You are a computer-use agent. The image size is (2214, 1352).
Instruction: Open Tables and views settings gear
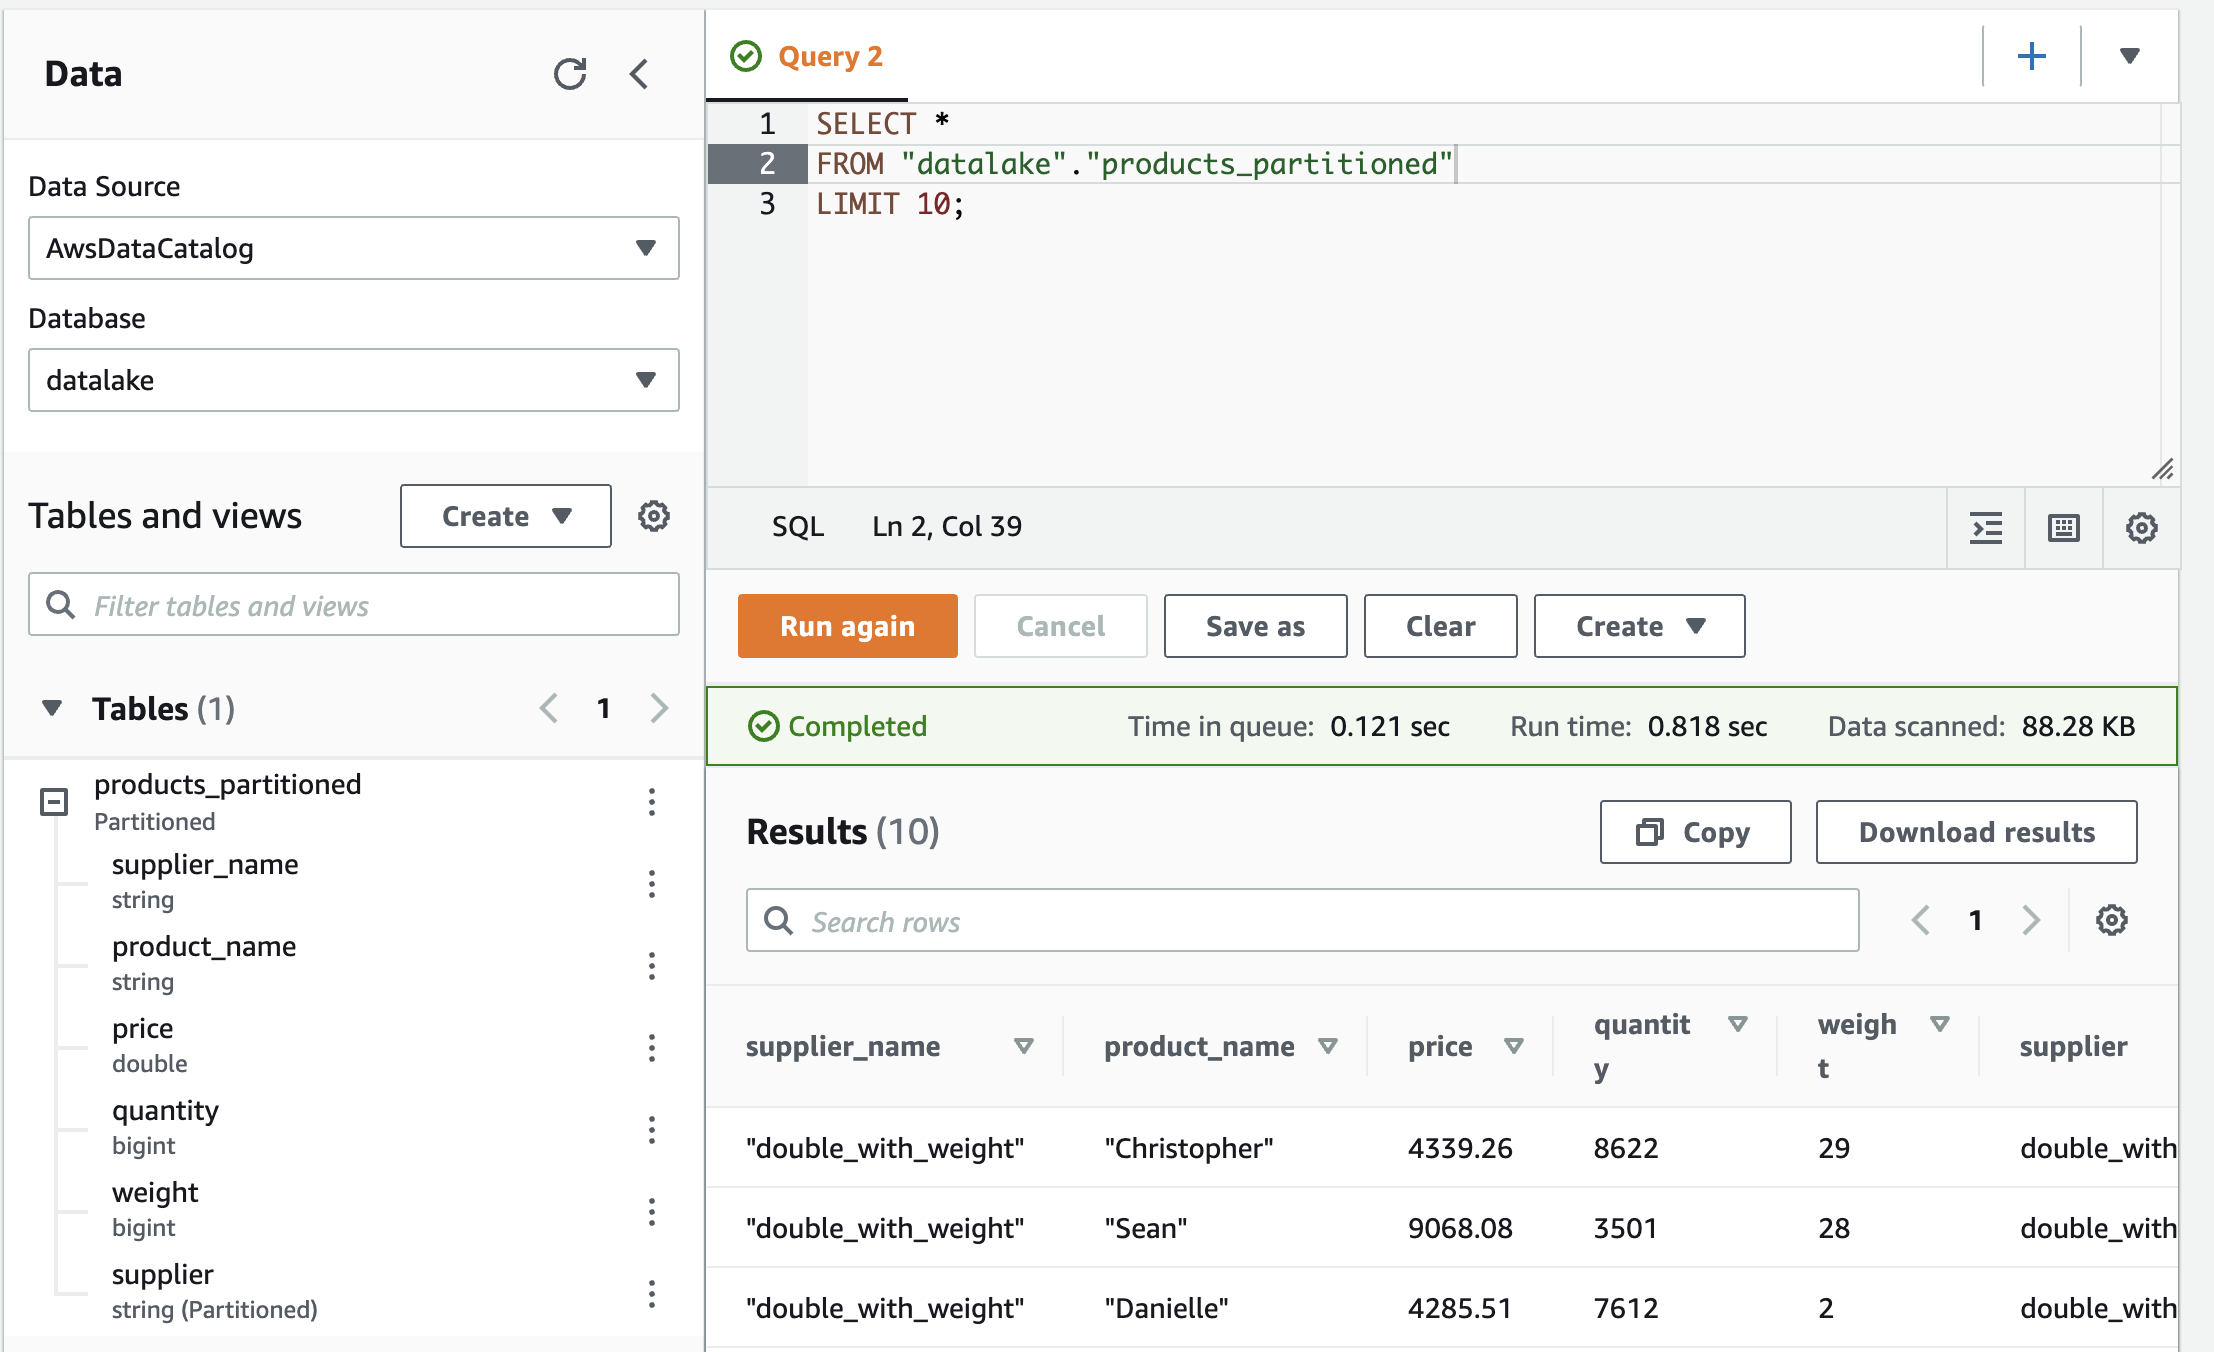click(x=654, y=516)
